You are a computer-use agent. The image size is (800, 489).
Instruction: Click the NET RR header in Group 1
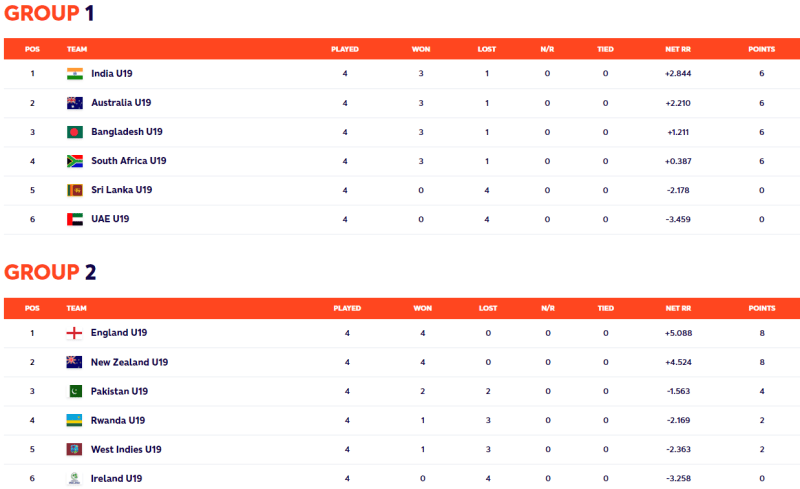point(678,49)
